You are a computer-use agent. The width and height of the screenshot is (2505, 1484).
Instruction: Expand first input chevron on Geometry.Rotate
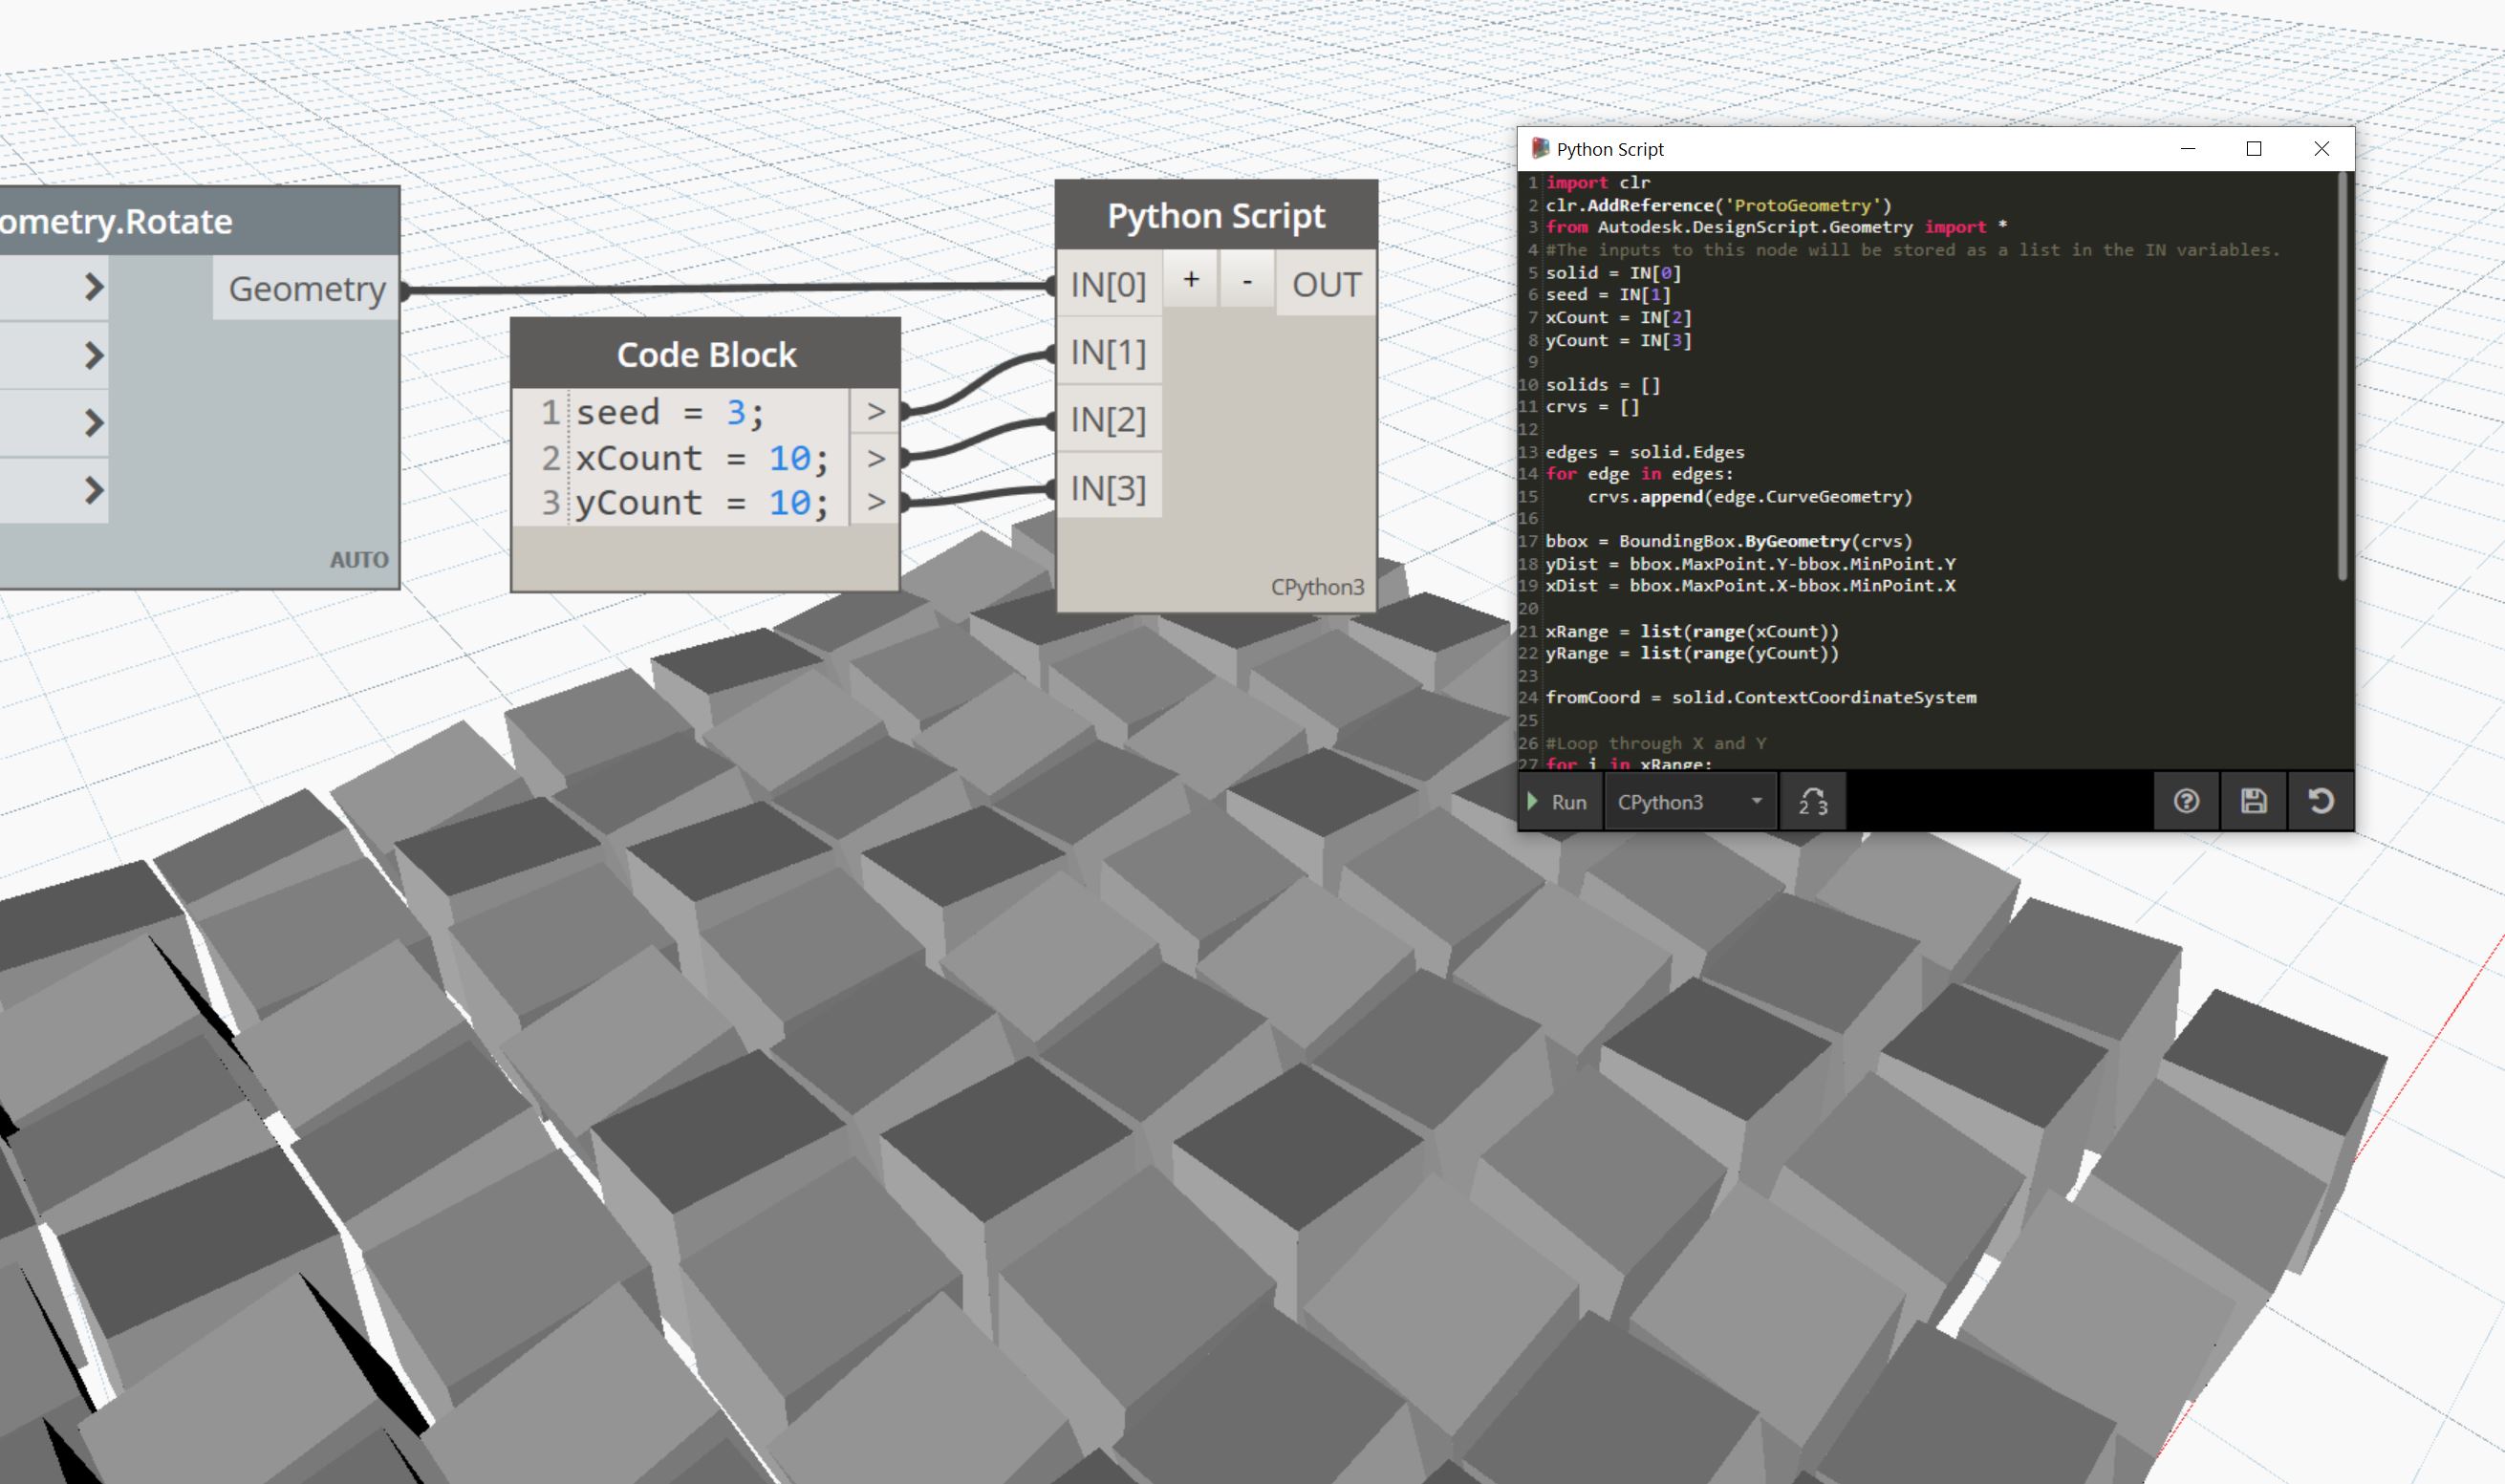click(x=93, y=288)
